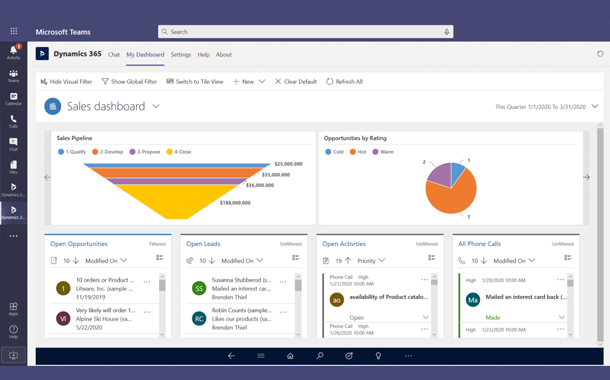Open Calls in the sidebar
610x380 pixels.
pyautogui.click(x=14, y=121)
